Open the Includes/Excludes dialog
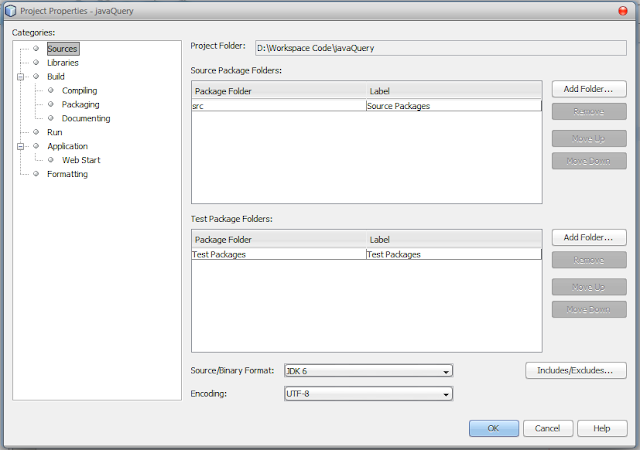Viewport: 640px width, 450px height. pyautogui.click(x=576, y=370)
